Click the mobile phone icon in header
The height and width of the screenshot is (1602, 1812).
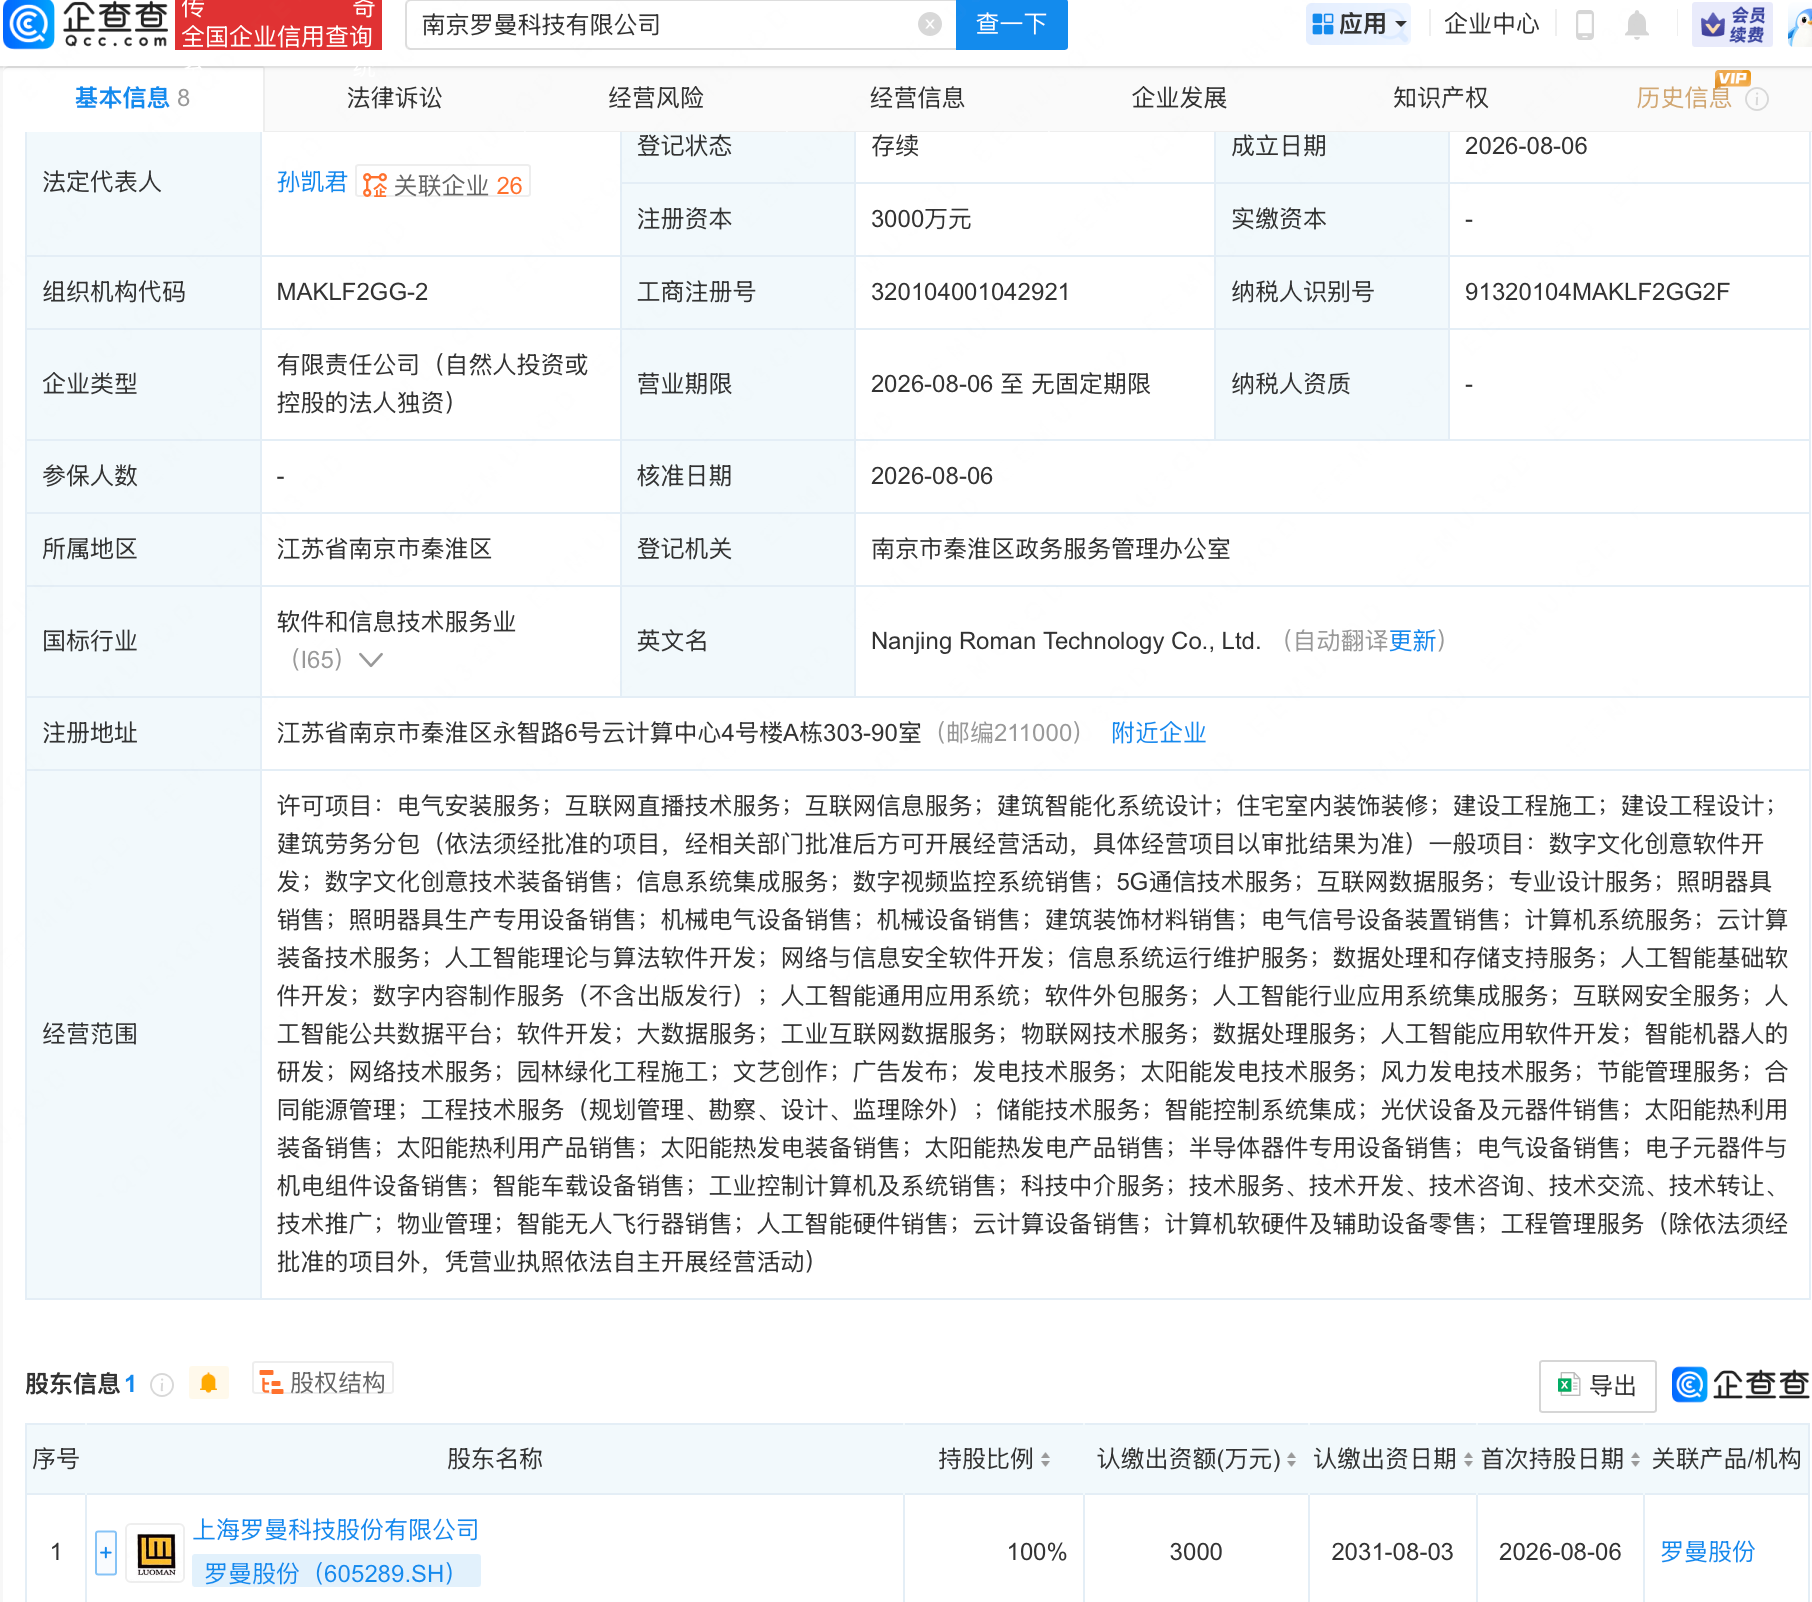point(1584,24)
